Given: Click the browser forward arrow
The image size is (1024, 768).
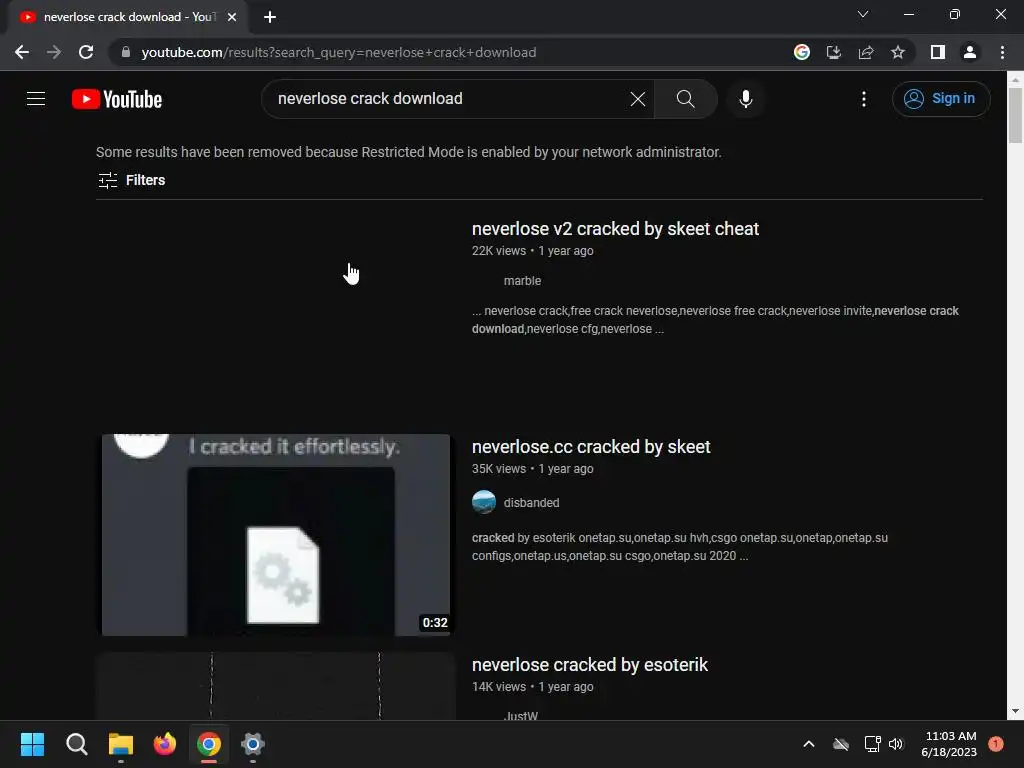Looking at the screenshot, I should coord(54,52).
